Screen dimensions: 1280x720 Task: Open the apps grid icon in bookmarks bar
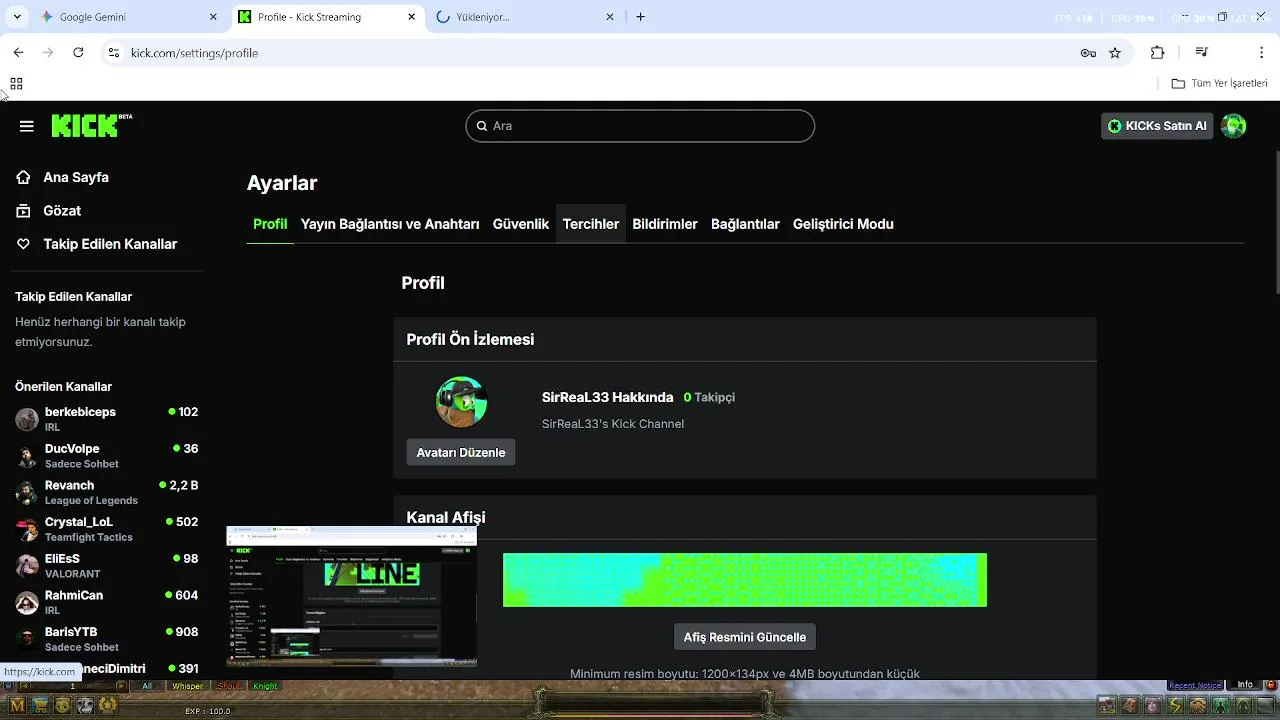click(x=16, y=84)
